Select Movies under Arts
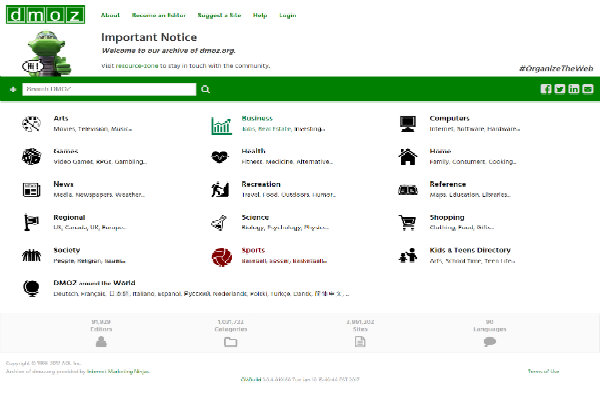Screen dimensions: 600x400 coord(64,129)
